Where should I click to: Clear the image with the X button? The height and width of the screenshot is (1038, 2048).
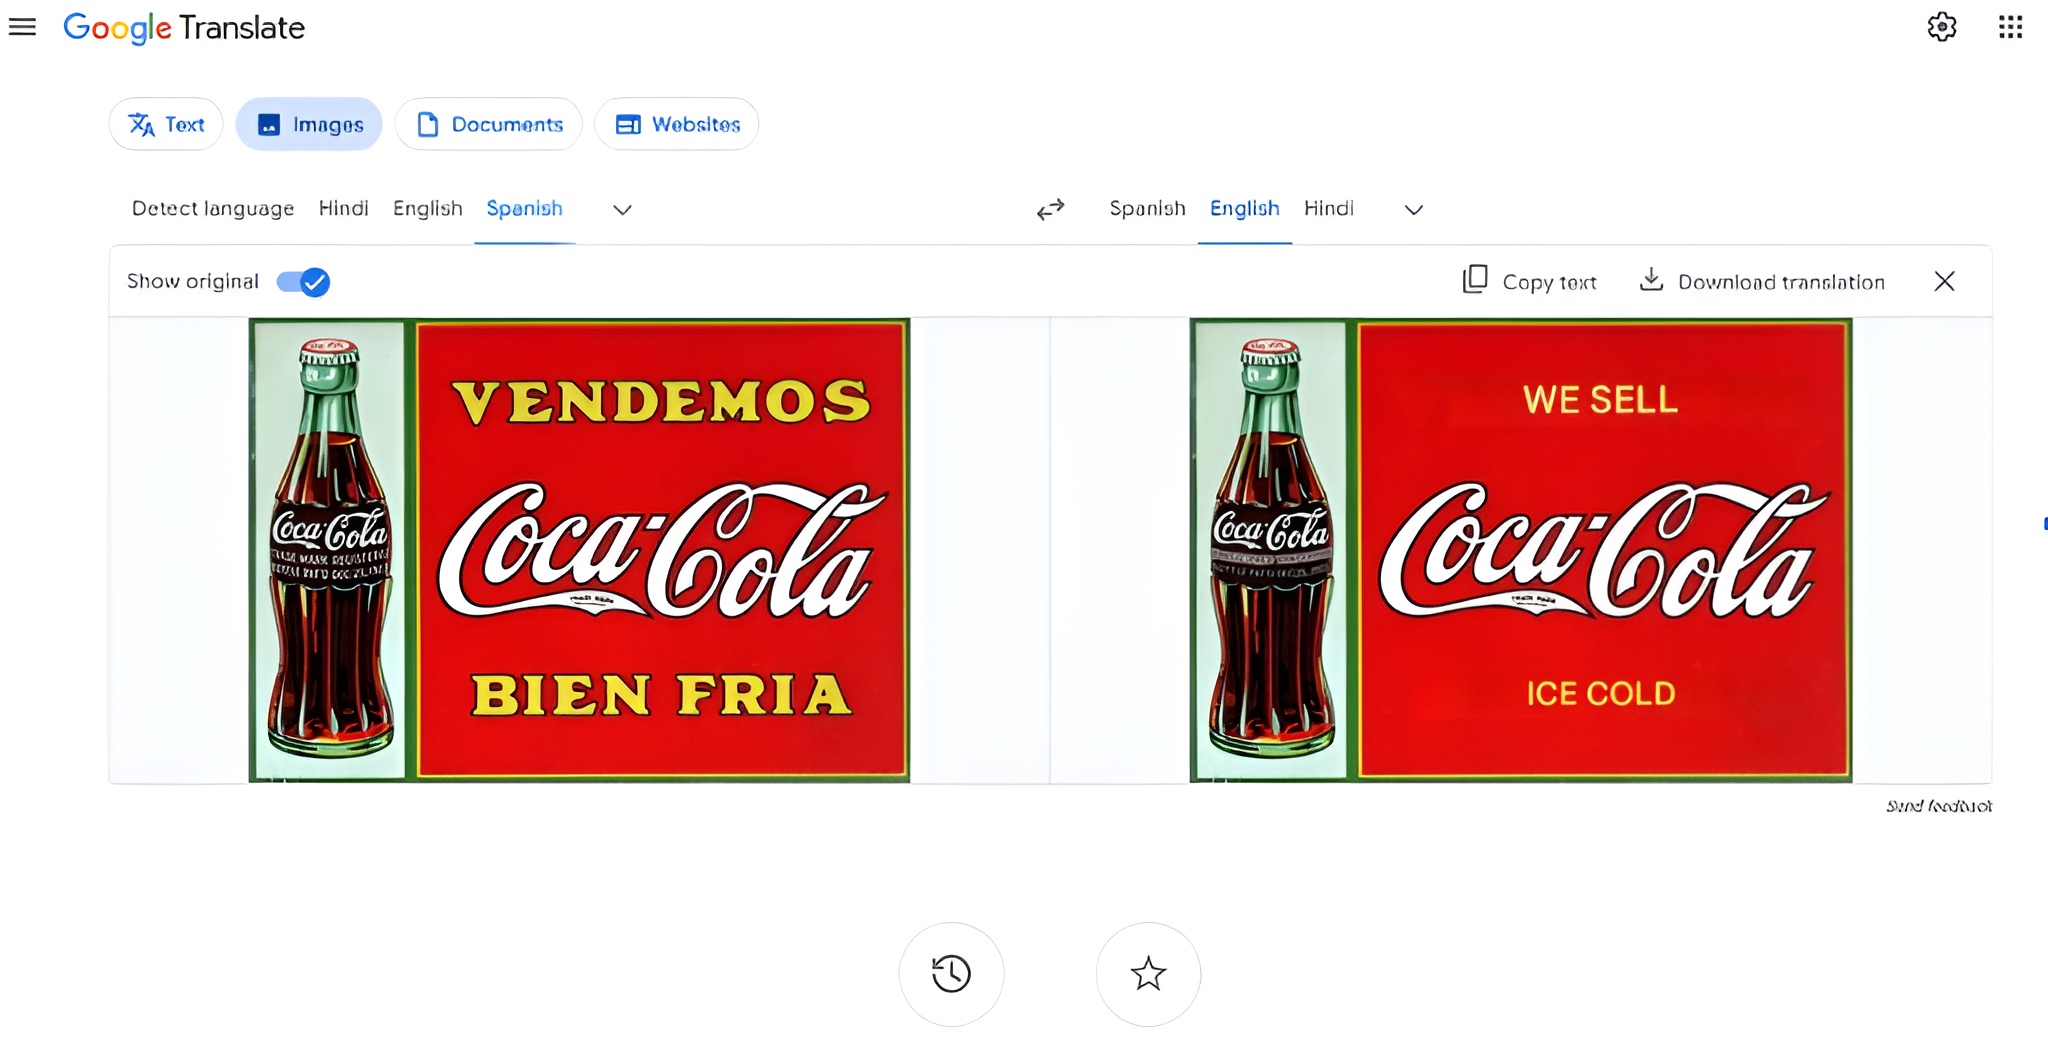[x=1944, y=281]
